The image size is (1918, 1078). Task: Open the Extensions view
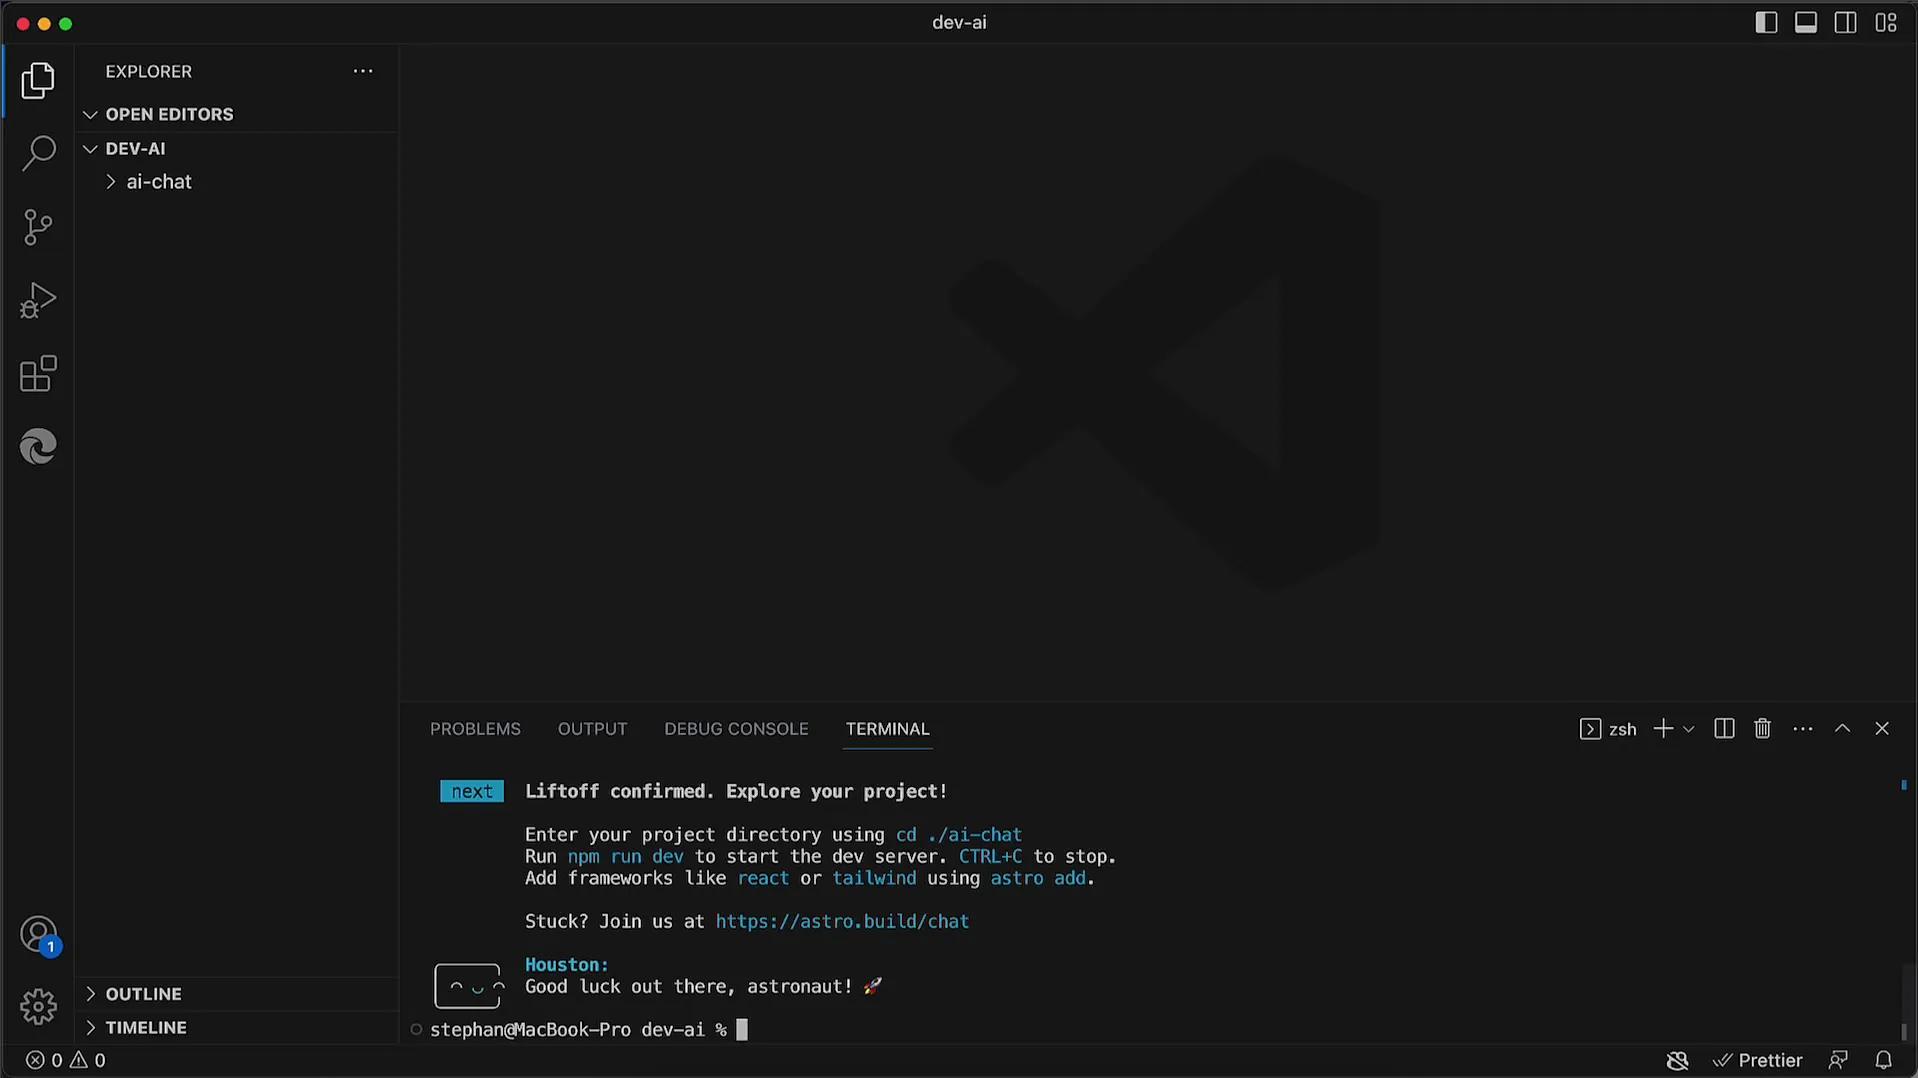[x=38, y=374]
